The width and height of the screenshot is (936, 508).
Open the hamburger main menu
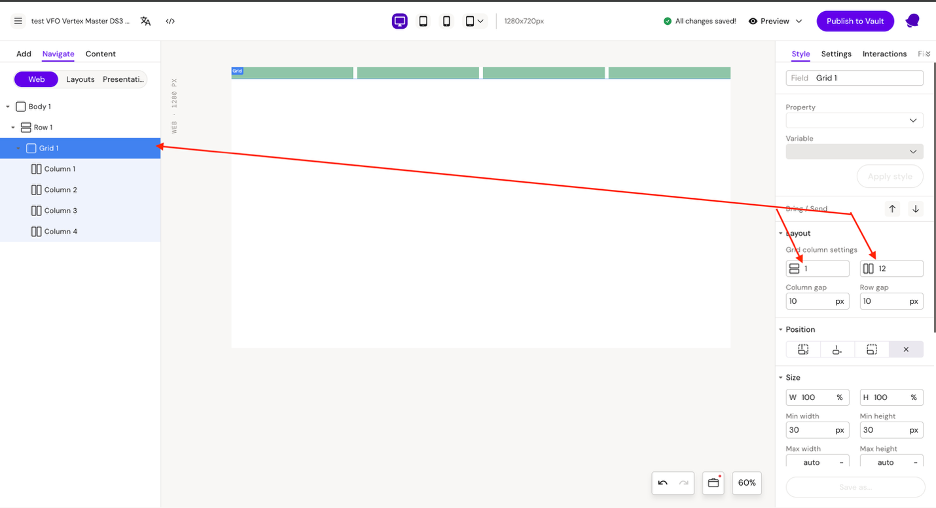point(18,21)
